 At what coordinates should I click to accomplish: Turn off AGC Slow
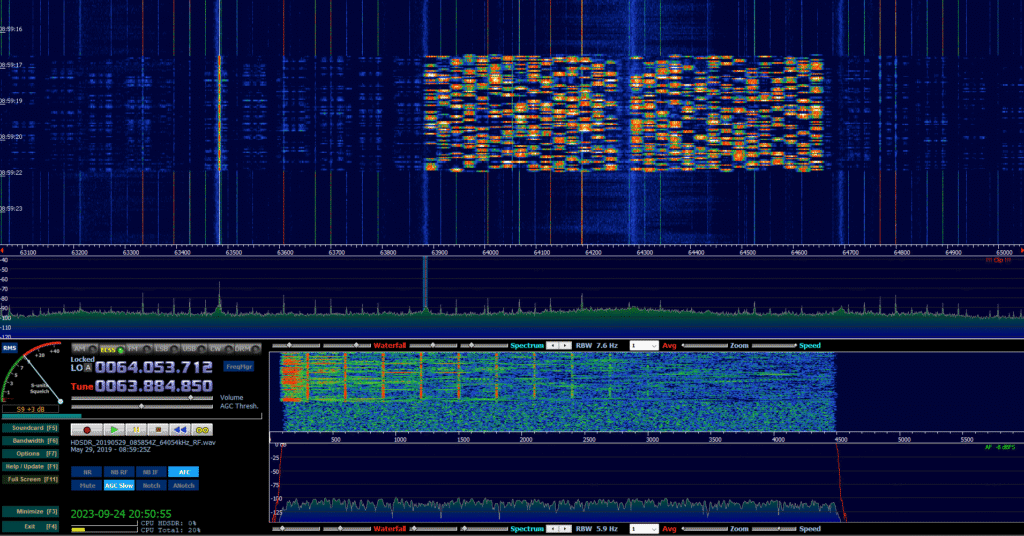(x=119, y=485)
